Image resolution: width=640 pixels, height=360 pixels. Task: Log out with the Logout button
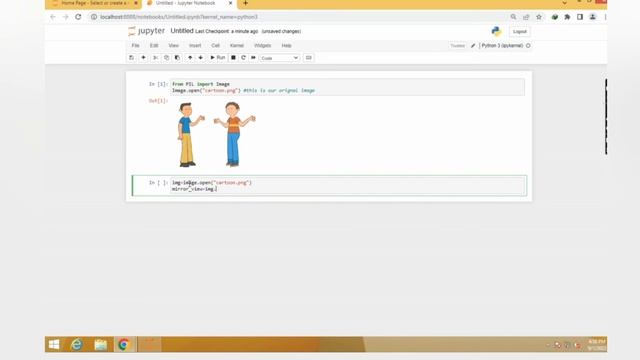520,31
